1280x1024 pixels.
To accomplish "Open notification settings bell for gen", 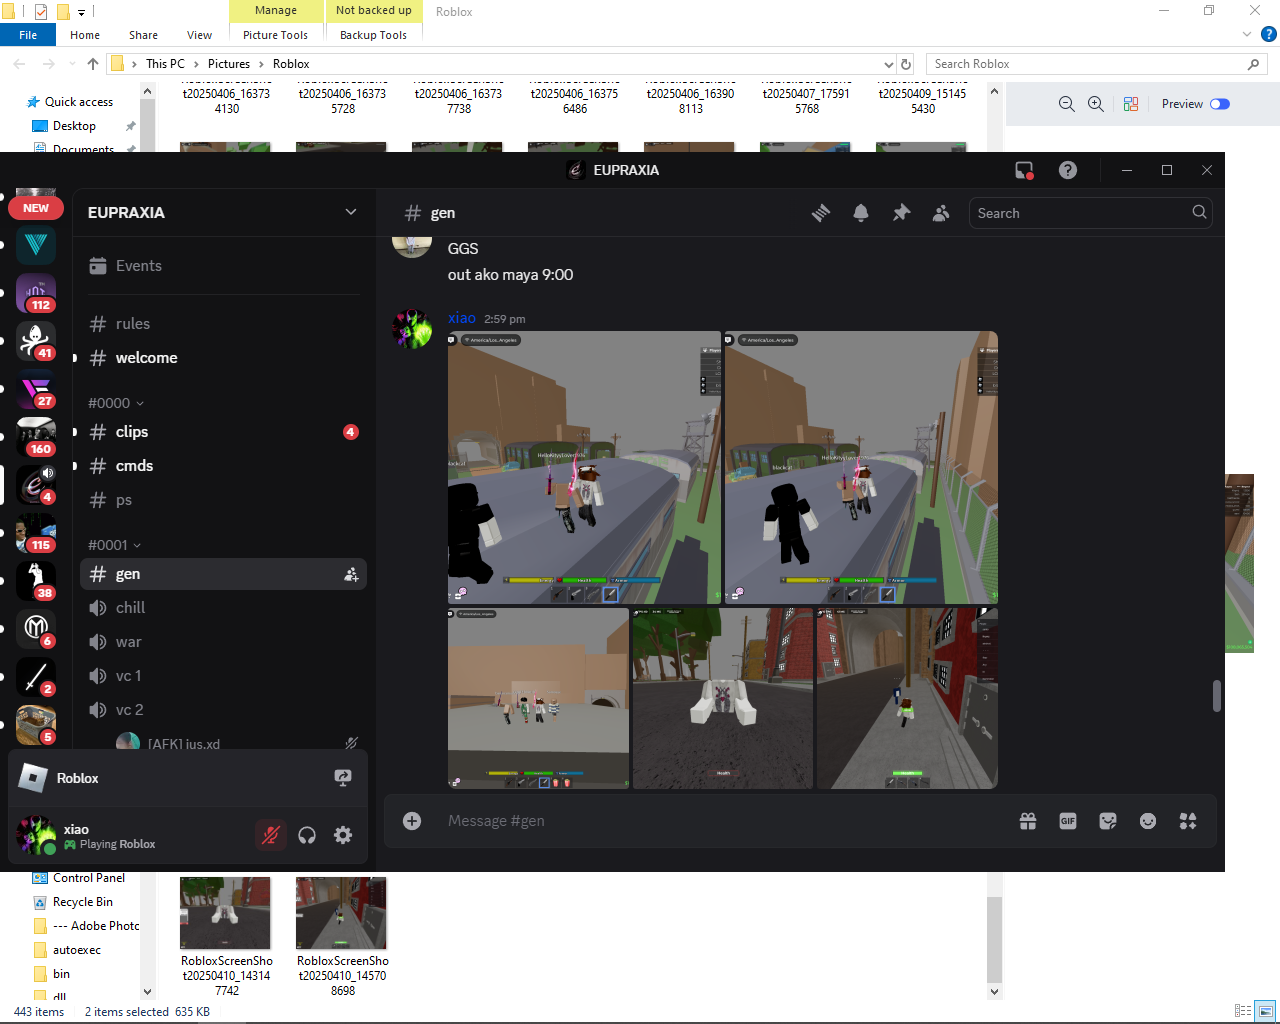I will [861, 213].
